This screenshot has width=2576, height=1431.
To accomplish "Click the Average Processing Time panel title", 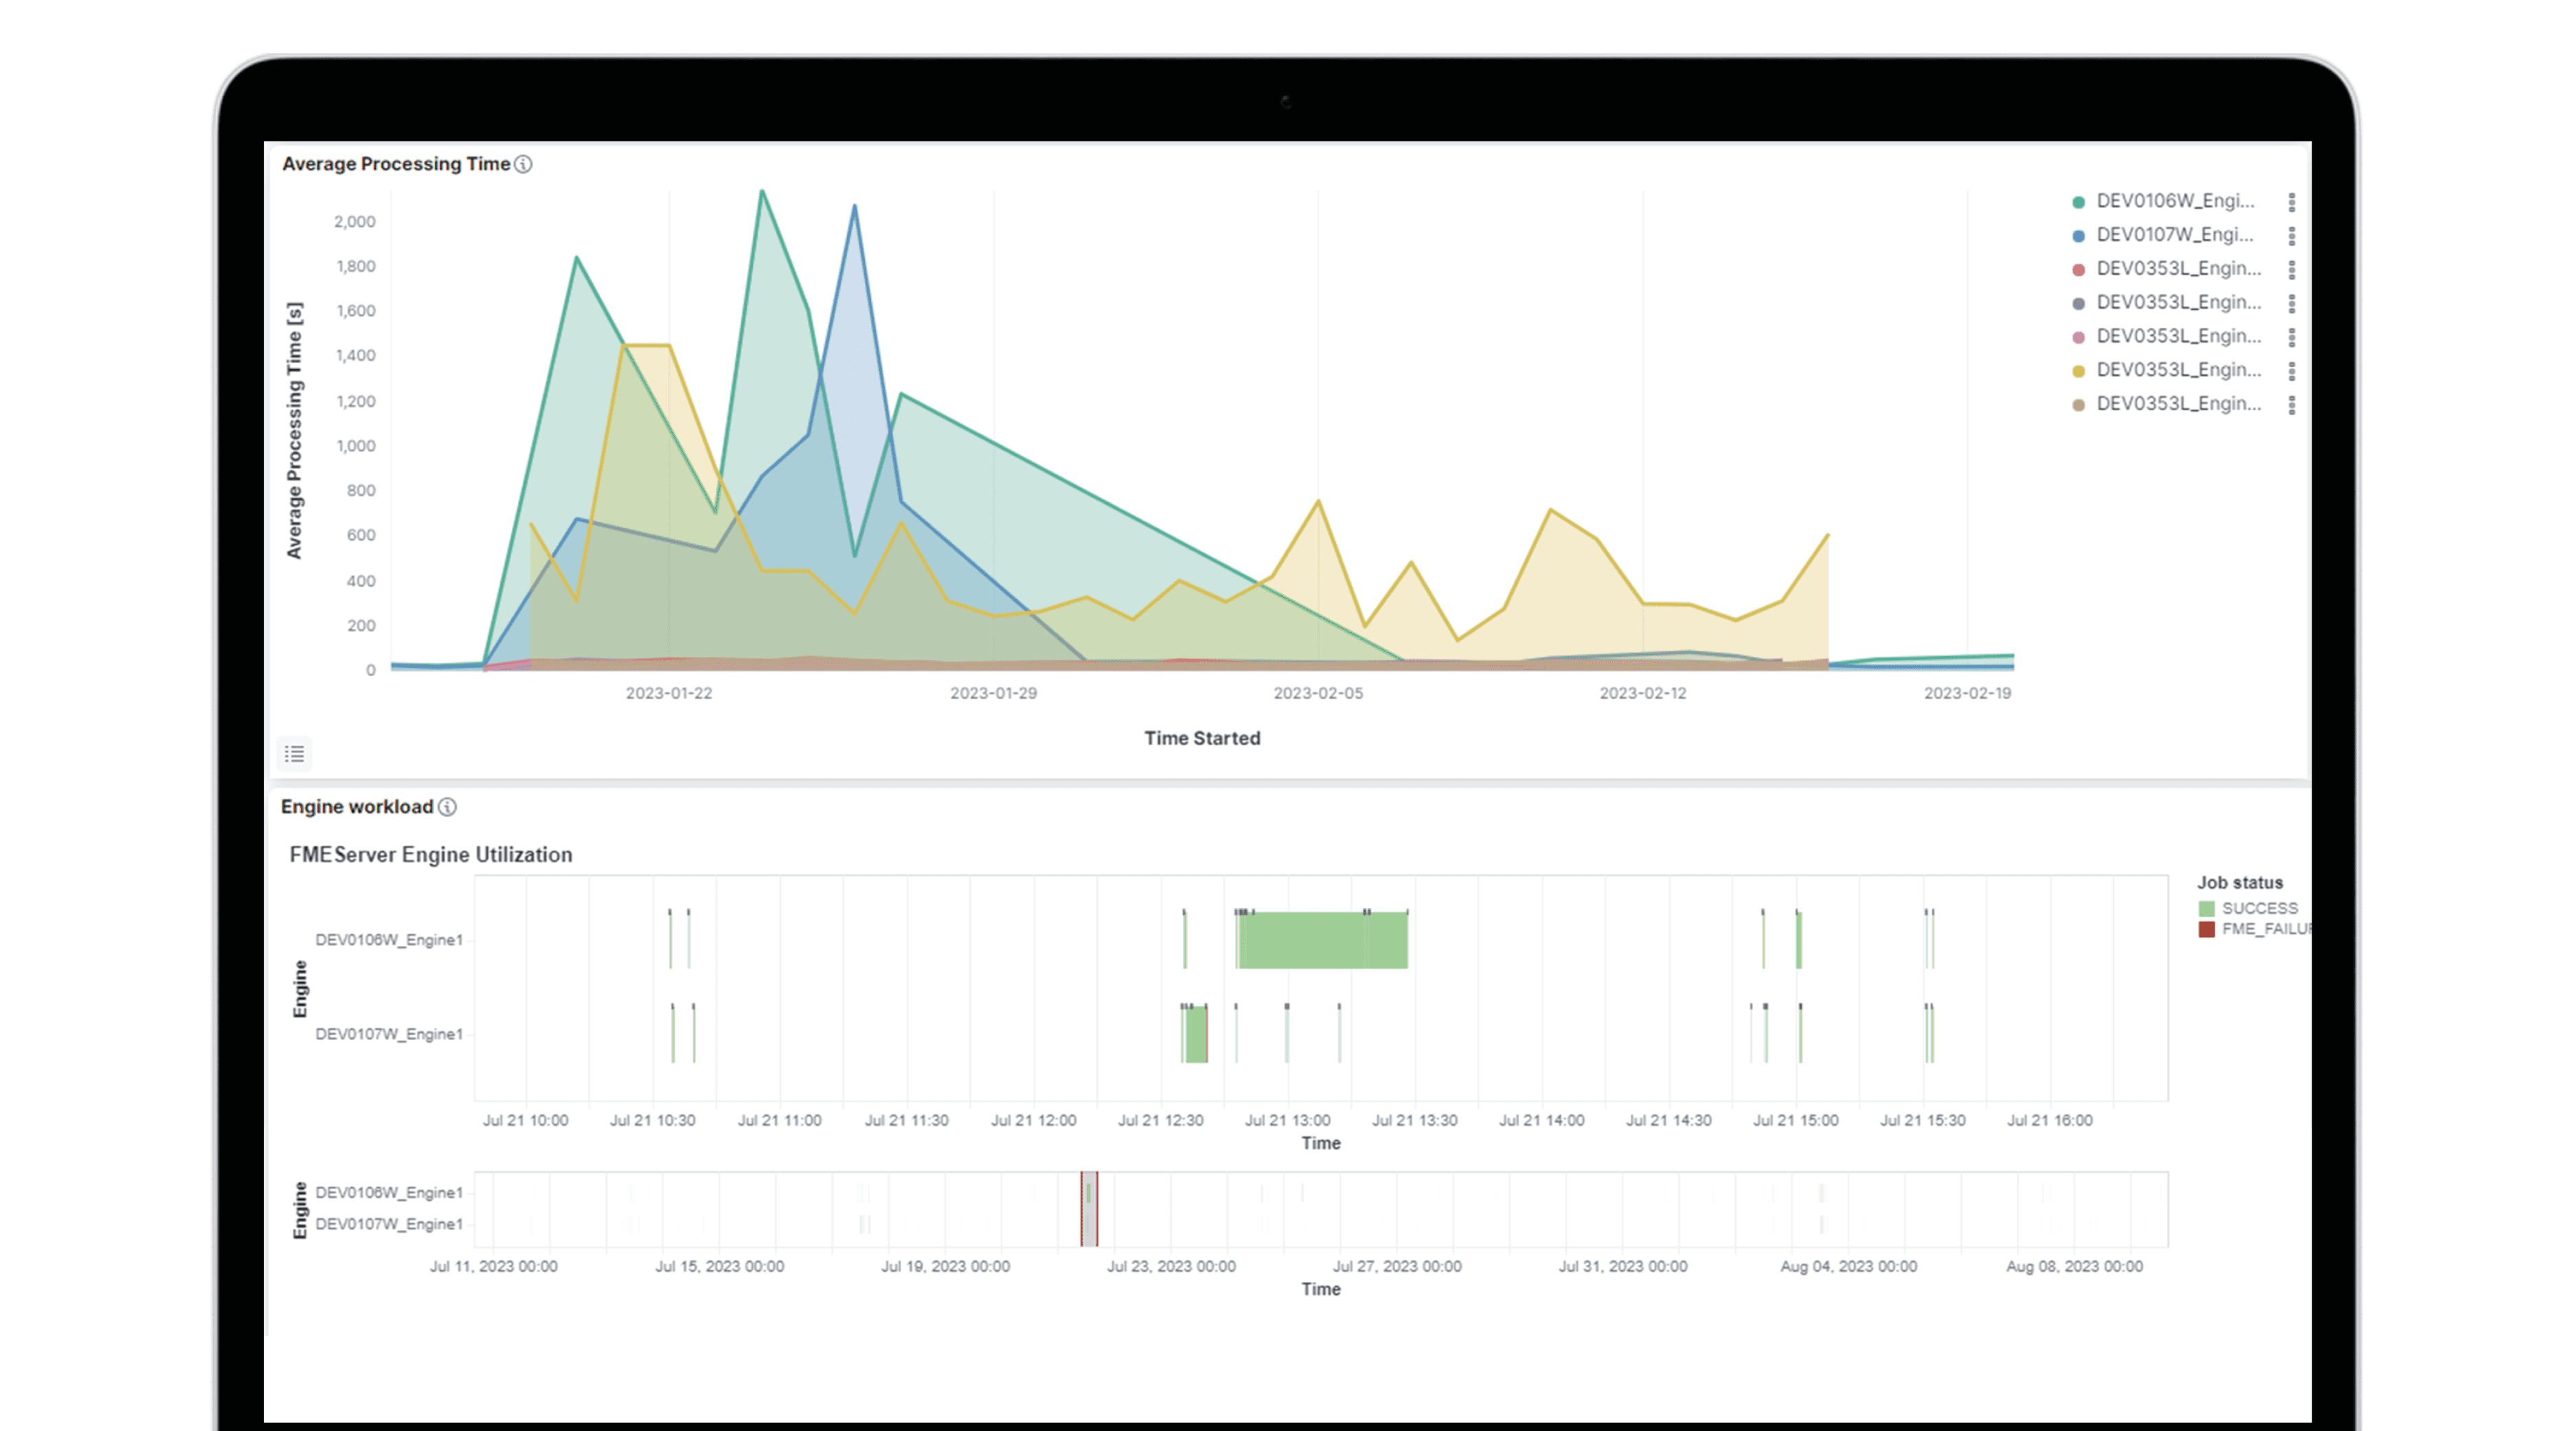I will click(x=396, y=164).
